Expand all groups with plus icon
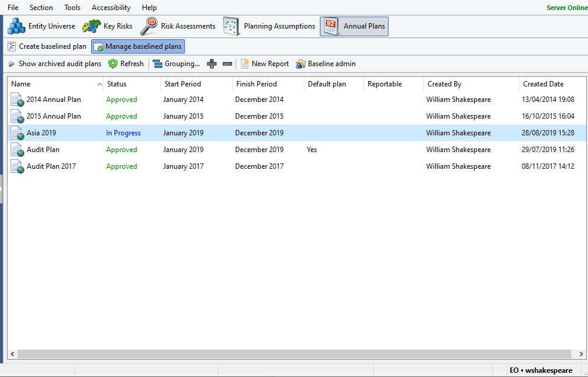Screen dimensions: 588x377 212,64
